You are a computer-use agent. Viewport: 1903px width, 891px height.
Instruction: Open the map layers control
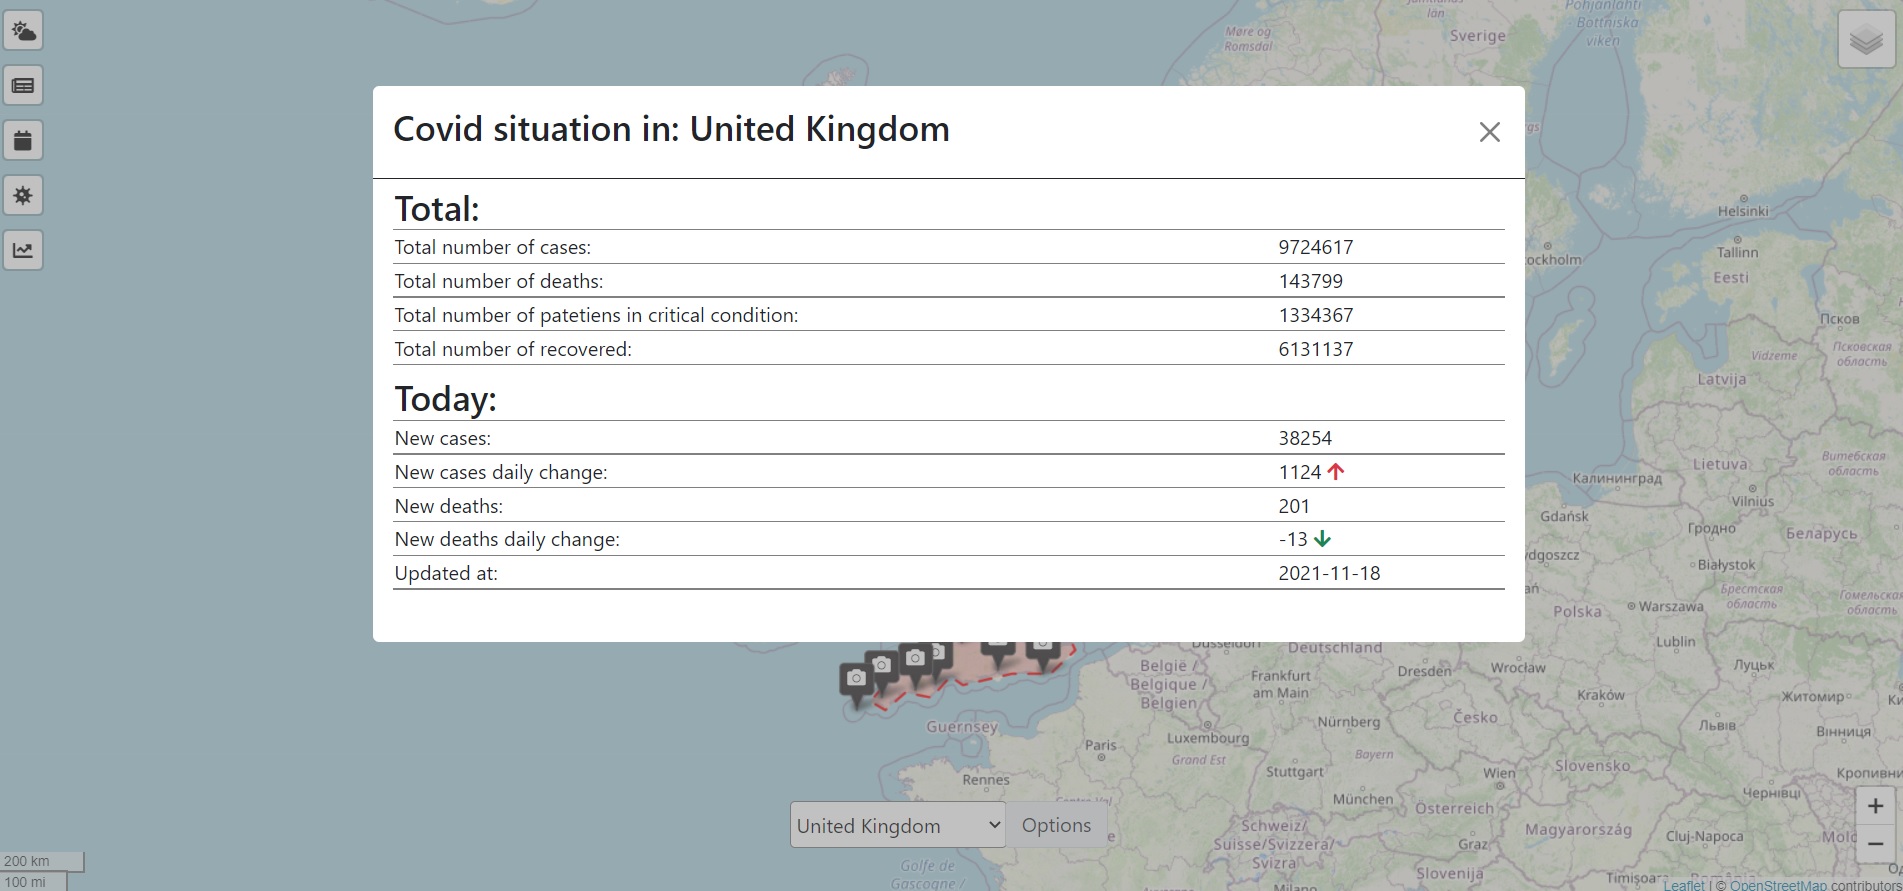click(1866, 41)
